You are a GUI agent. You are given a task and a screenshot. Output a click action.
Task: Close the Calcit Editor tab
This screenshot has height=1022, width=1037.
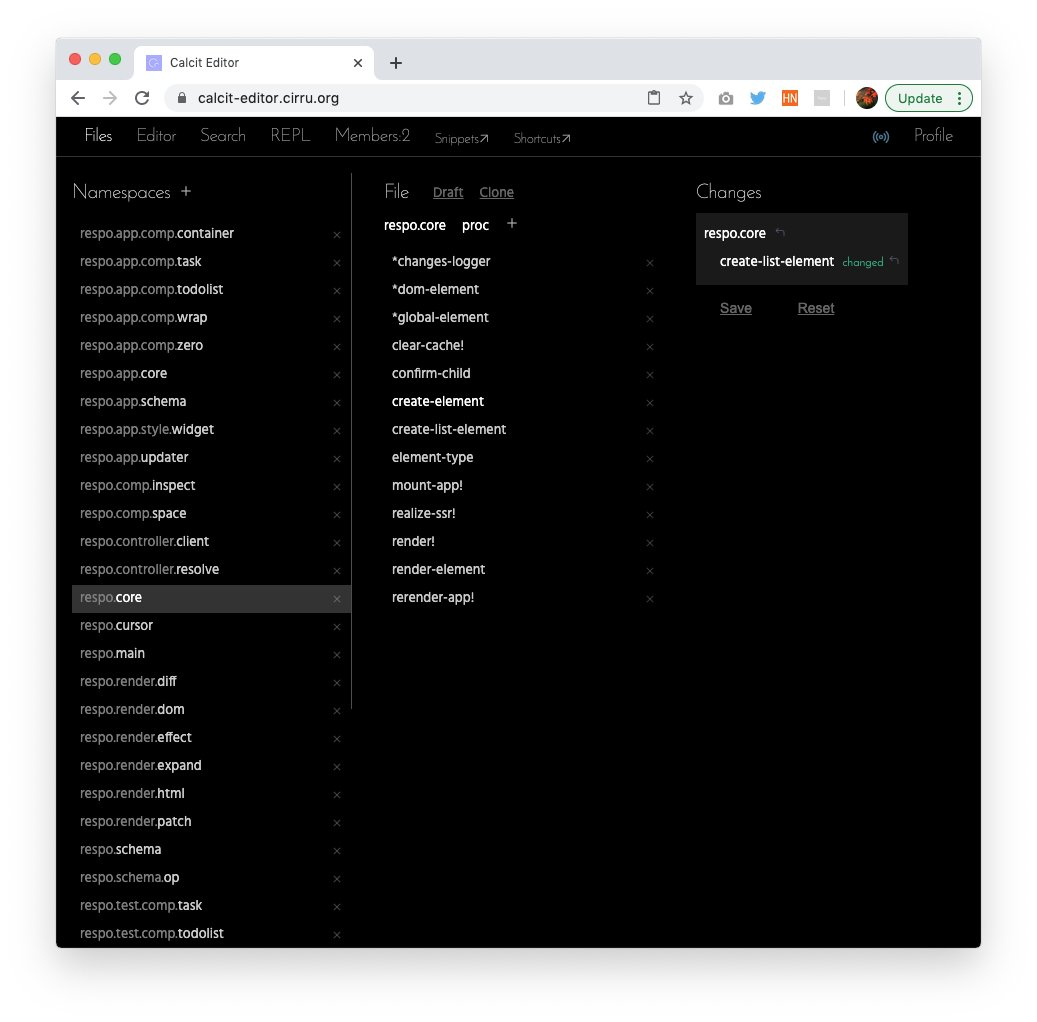click(358, 63)
